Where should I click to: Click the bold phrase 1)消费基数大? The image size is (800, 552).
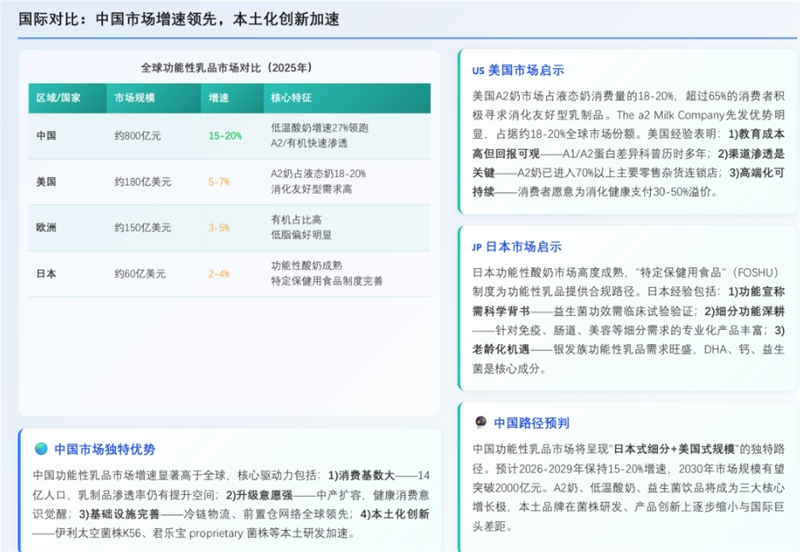click(362, 475)
